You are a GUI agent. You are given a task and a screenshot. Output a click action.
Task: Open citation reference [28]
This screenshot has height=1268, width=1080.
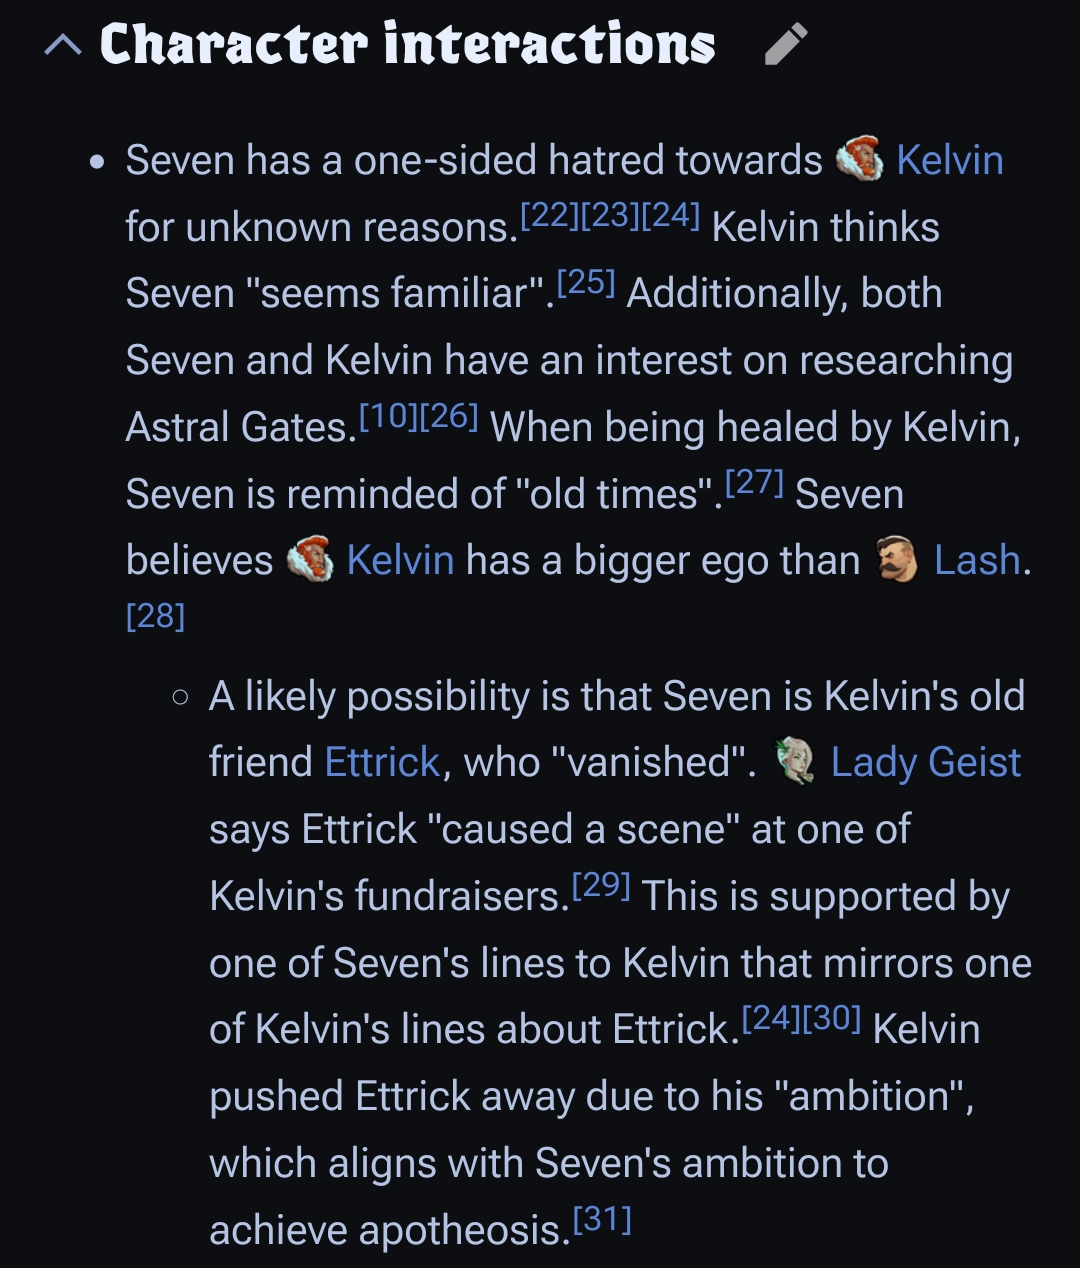(156, 616)
